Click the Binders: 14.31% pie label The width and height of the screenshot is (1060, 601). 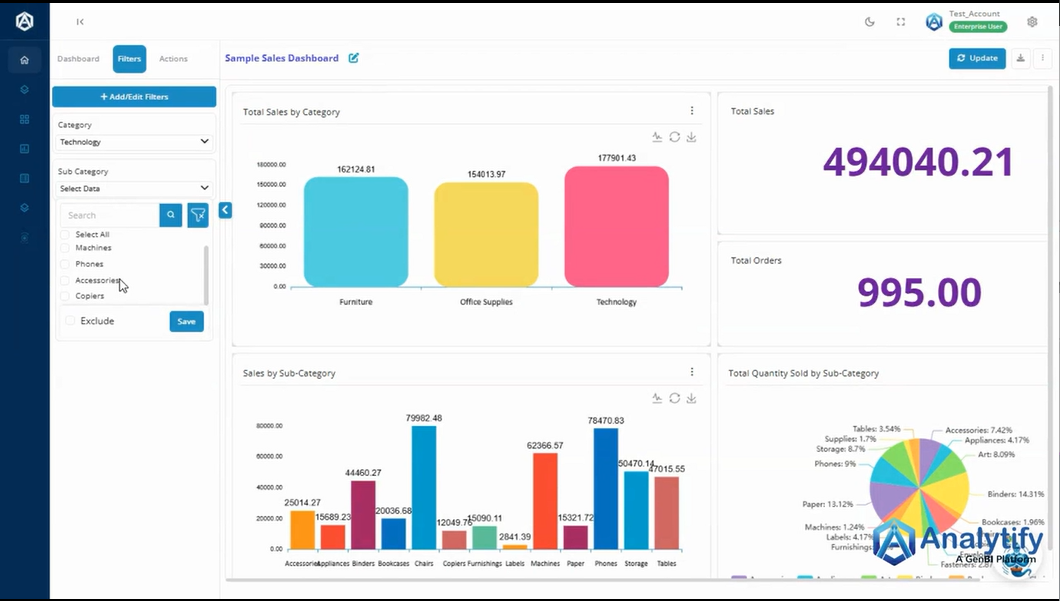pyautogui.click(x=1015, y=494)
